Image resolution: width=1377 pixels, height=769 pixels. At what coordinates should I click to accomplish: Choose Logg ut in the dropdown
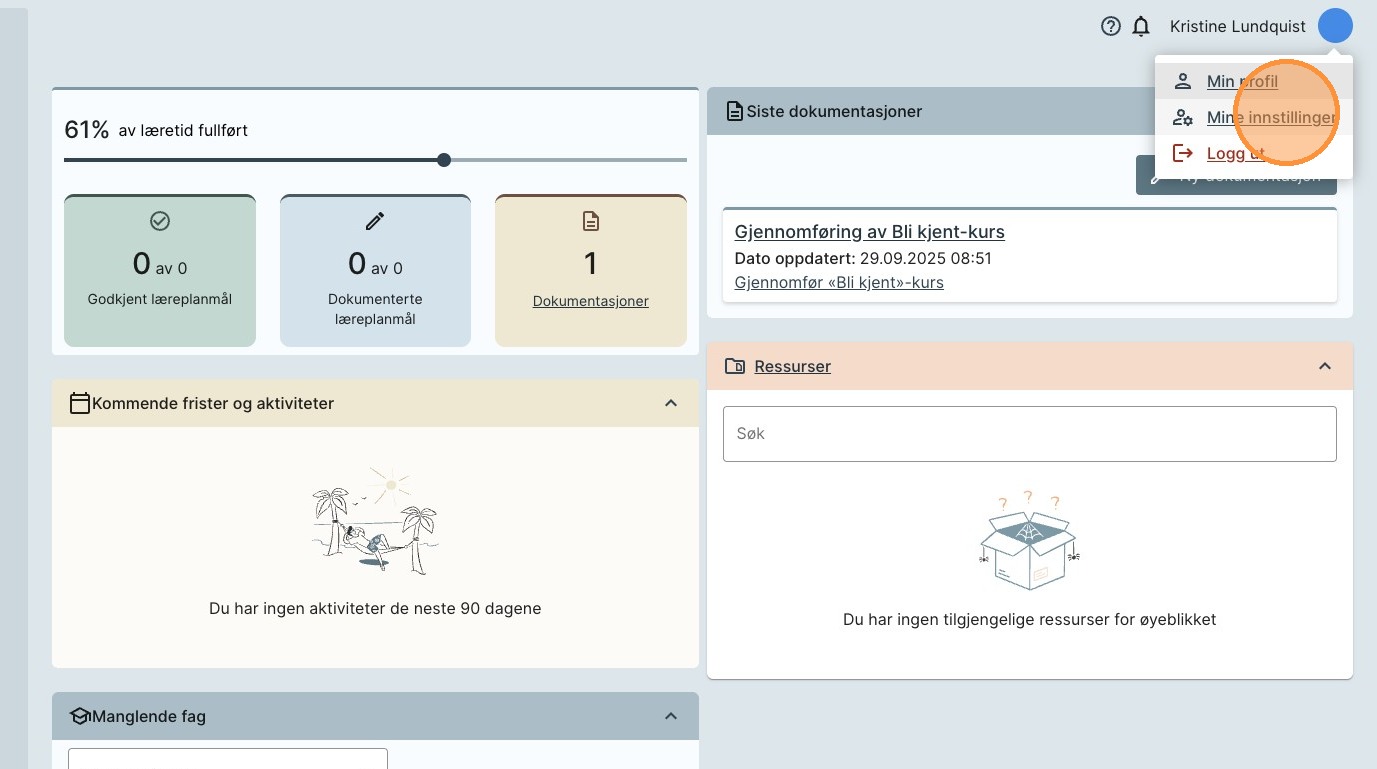point(1235,153)
